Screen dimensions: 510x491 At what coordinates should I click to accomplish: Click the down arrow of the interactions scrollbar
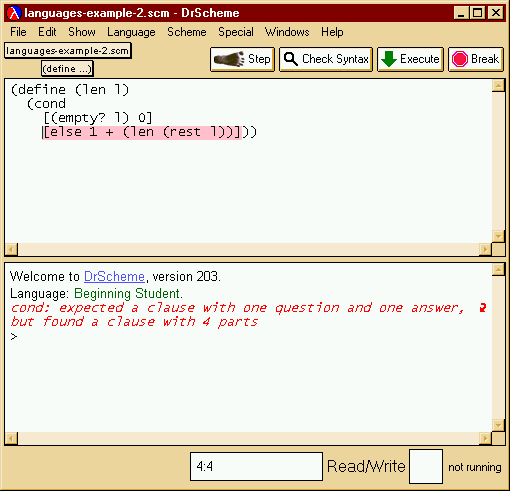(x=498, y=425)
